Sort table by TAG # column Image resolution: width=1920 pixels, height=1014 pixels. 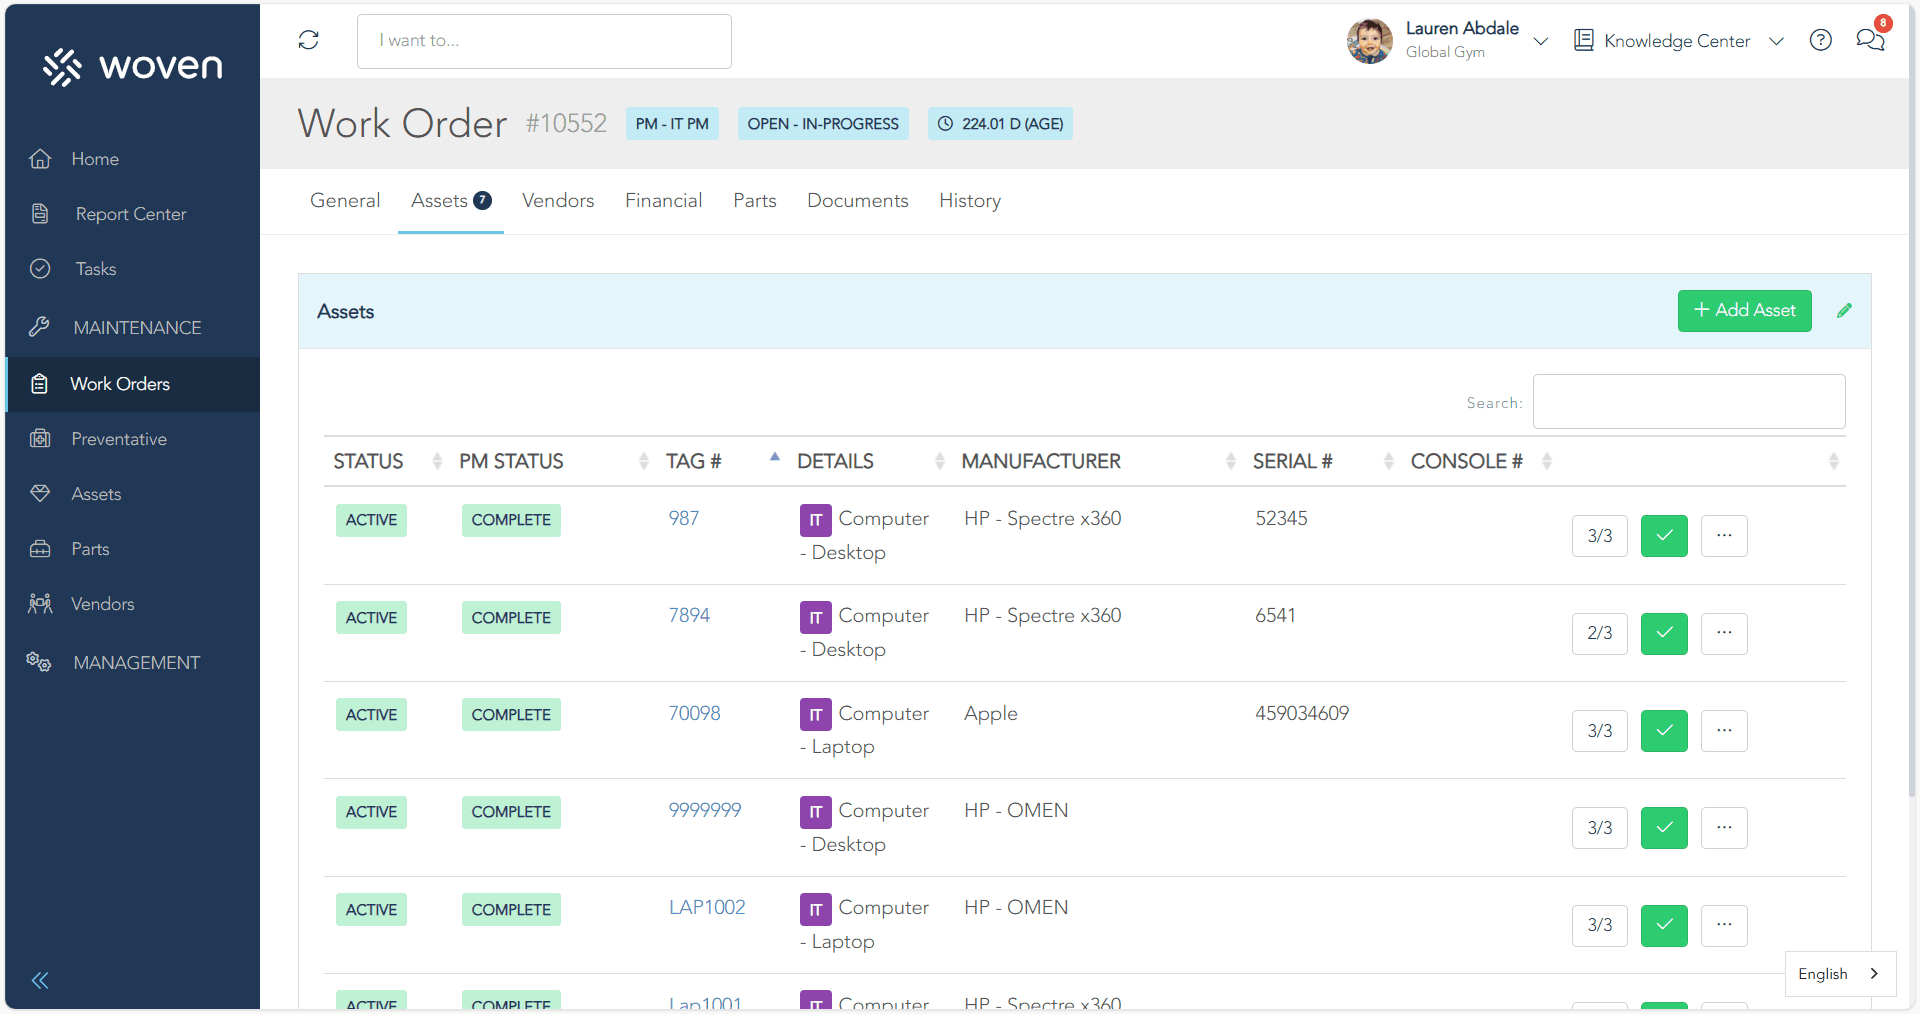coord(721,461)
